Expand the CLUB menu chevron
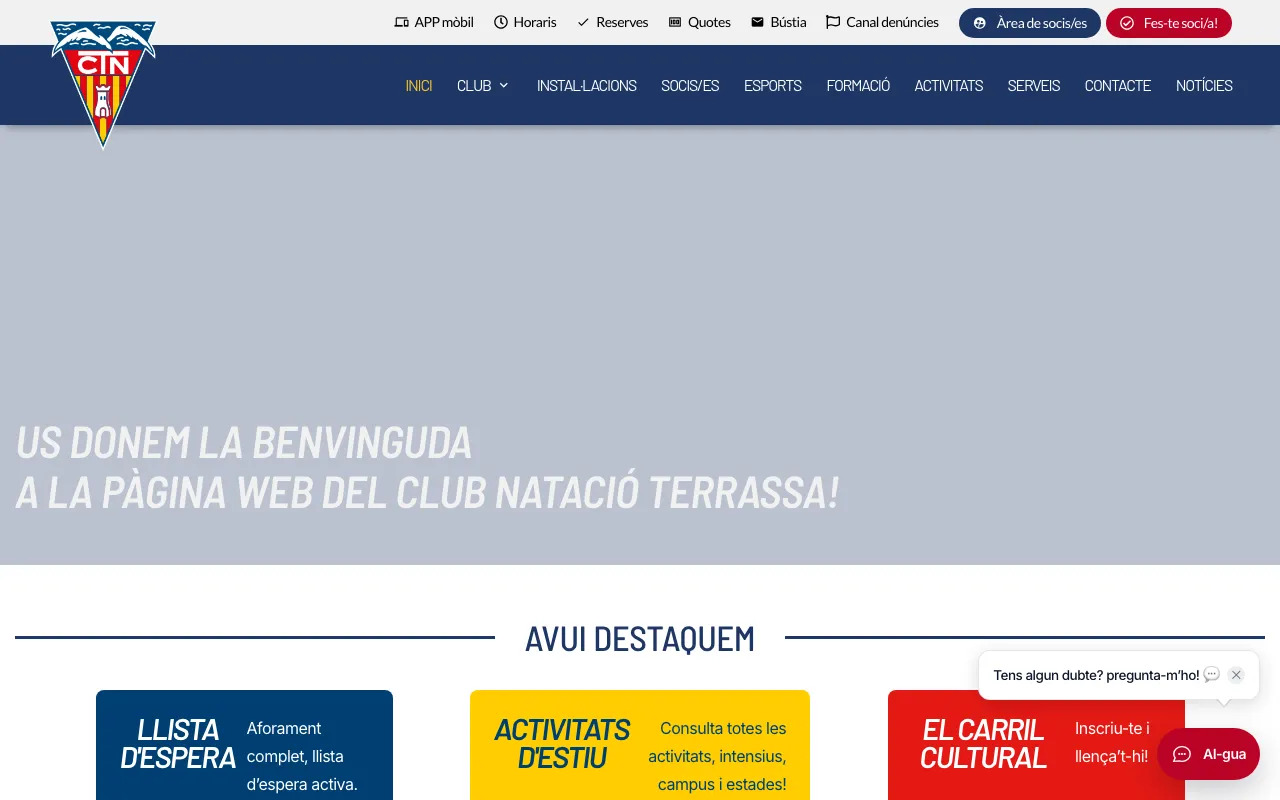The width and height of the screenshot is (1280, 800). (x=504, y=85)
